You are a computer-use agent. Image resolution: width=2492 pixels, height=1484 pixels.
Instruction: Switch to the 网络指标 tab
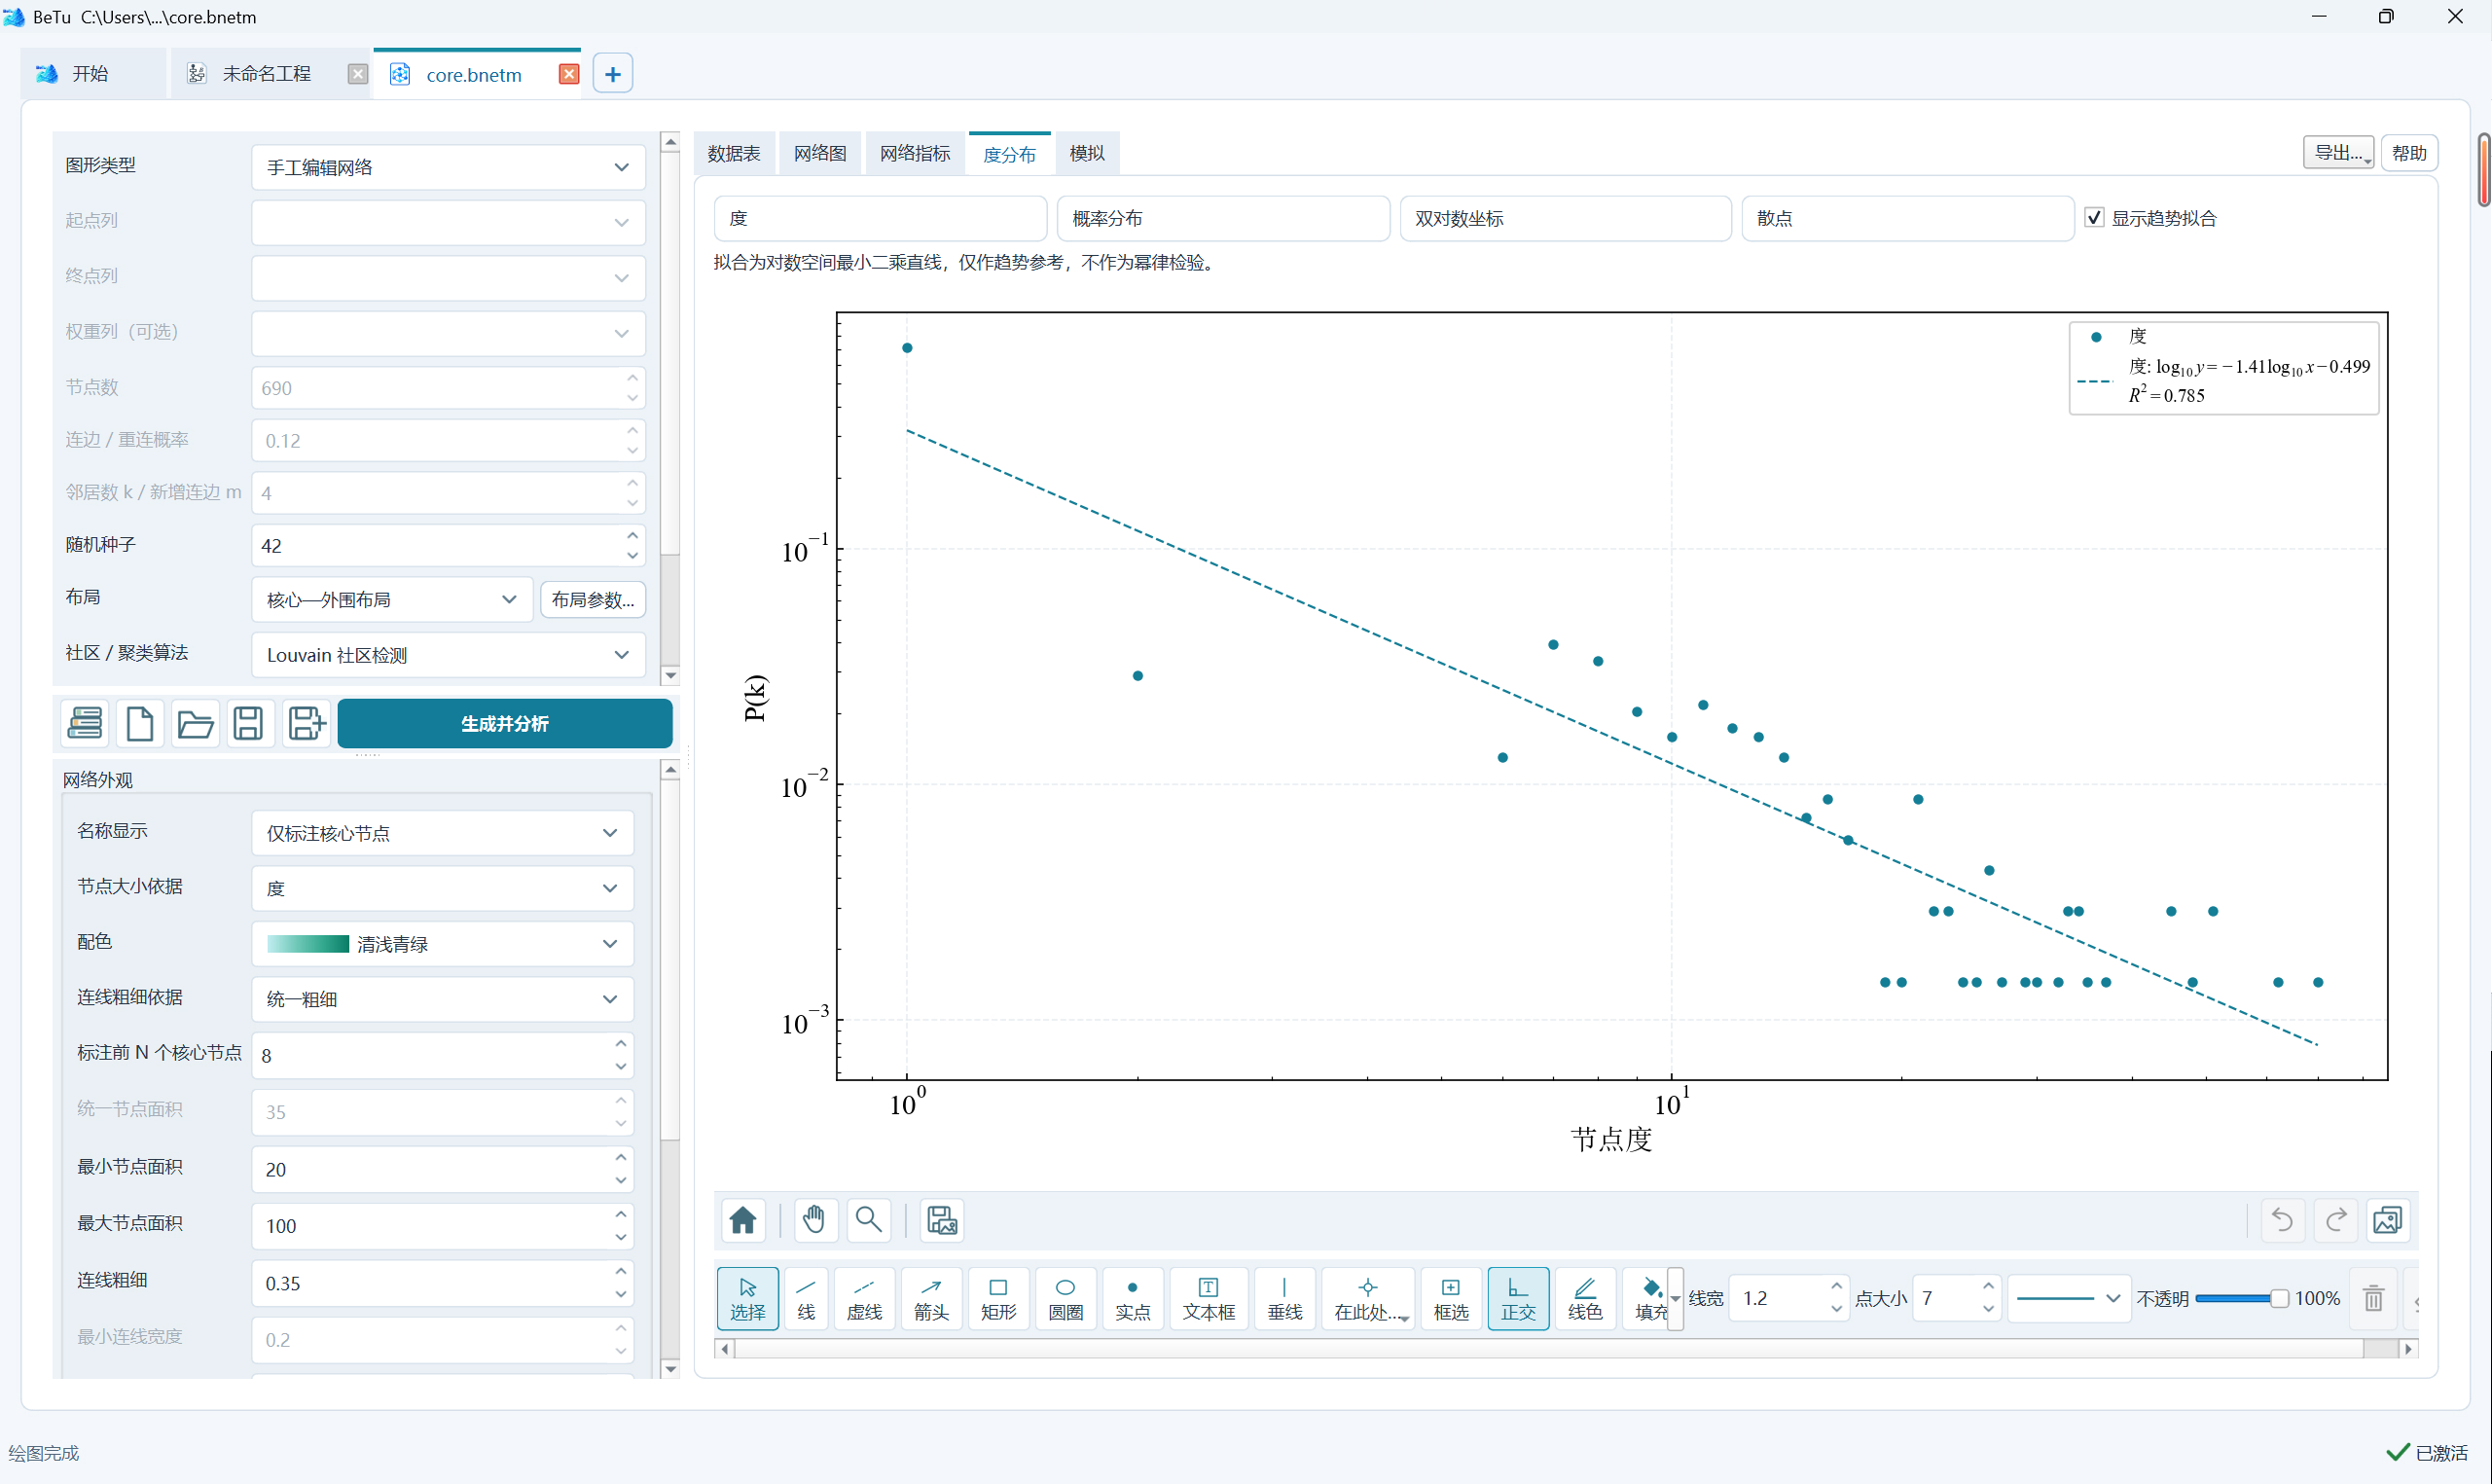(x=915, y=153)
